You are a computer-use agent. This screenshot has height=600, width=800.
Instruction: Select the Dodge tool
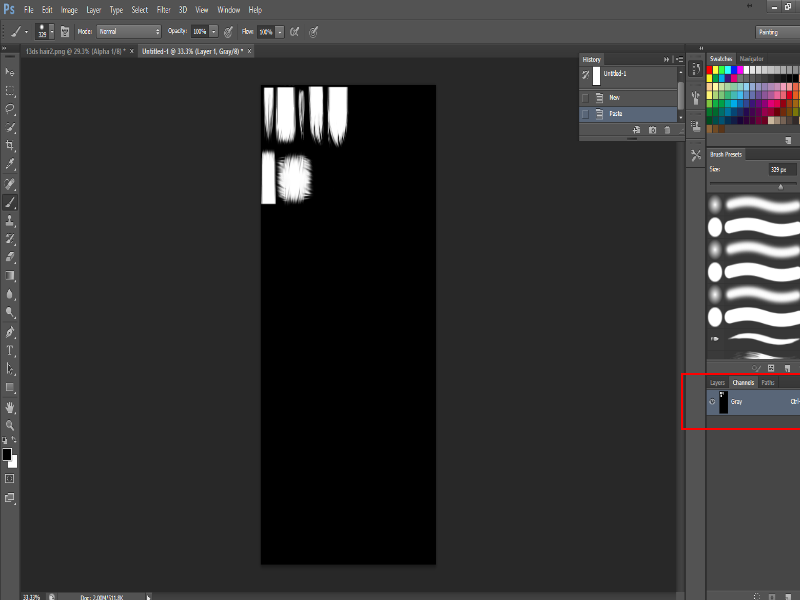pos(10,312)
